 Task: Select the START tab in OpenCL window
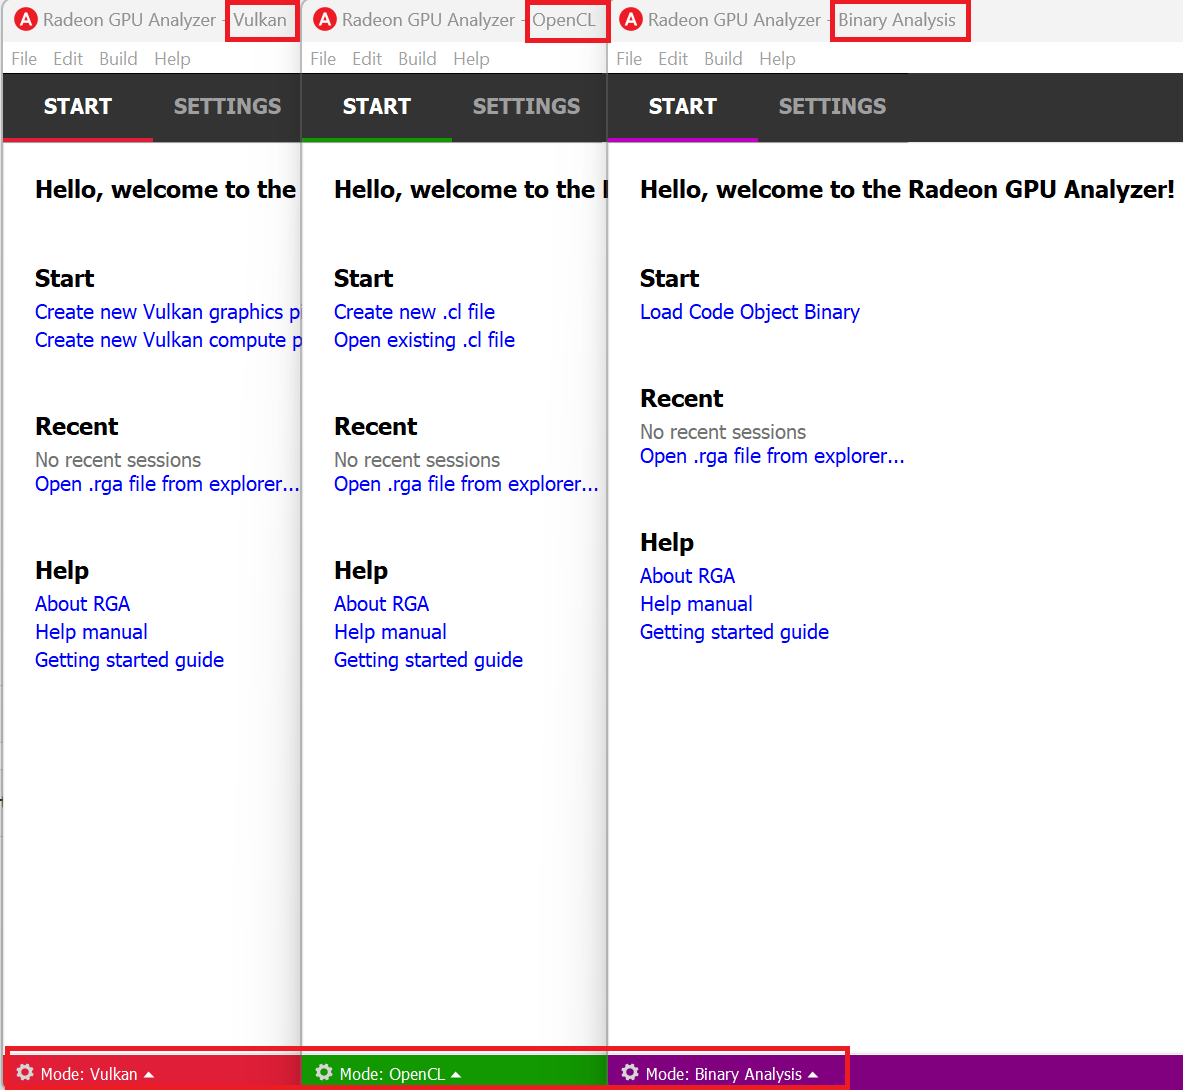(376, 106)
